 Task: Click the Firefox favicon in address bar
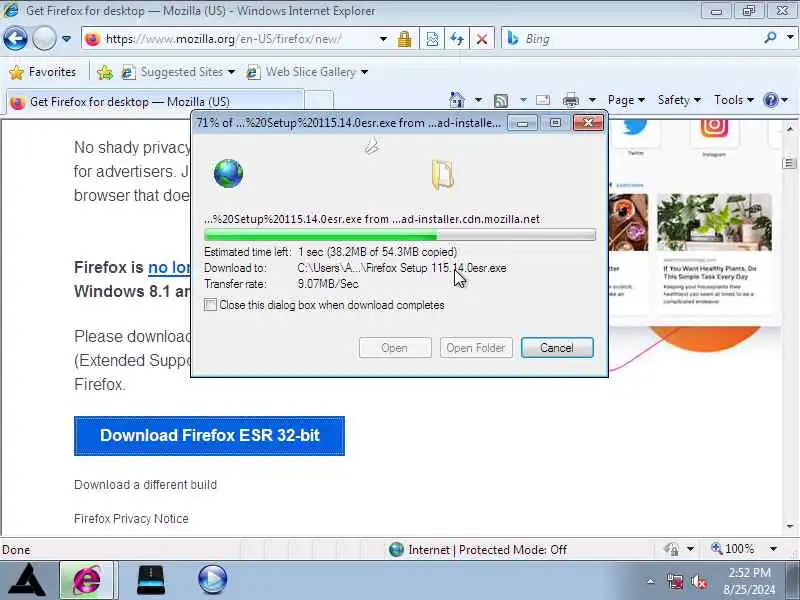[92, 39]
